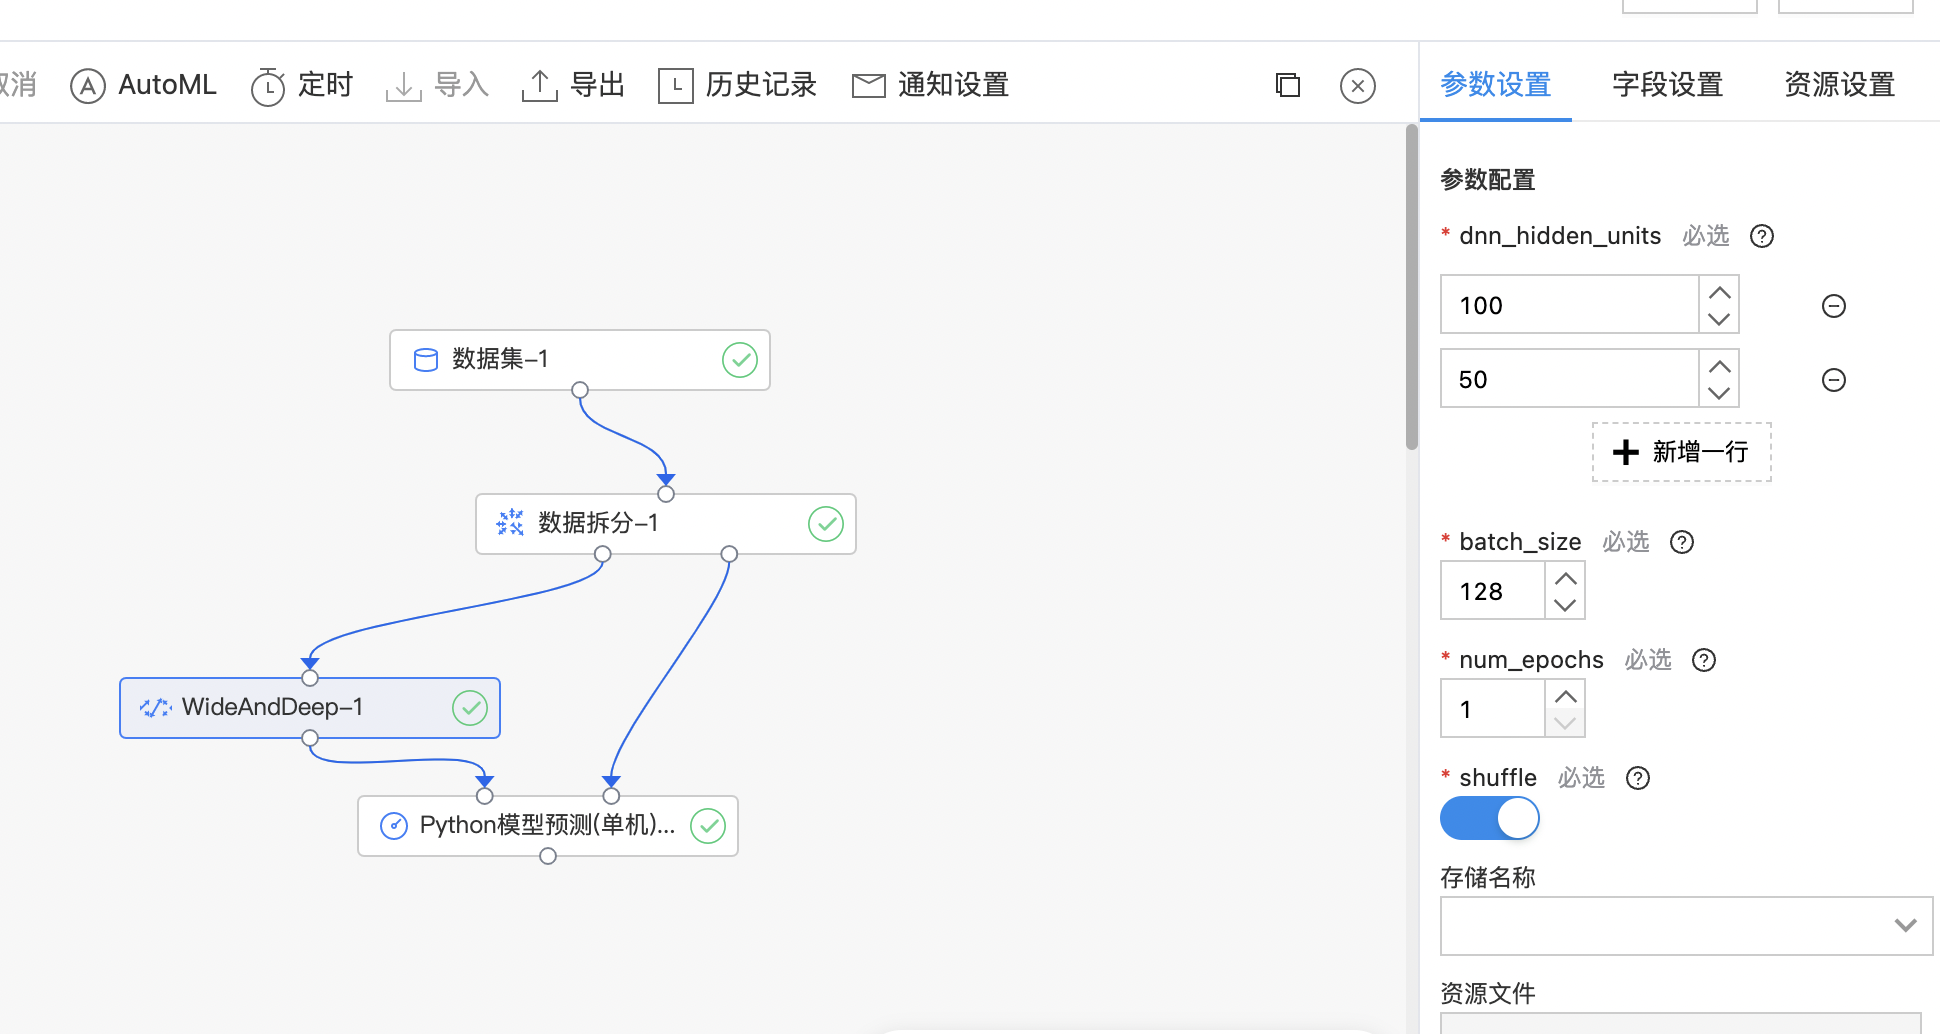Screen dimensions: 1940x1034
Task: Click help icon beside dnn_hidden_units
Action: click(x=1761, y=236)
